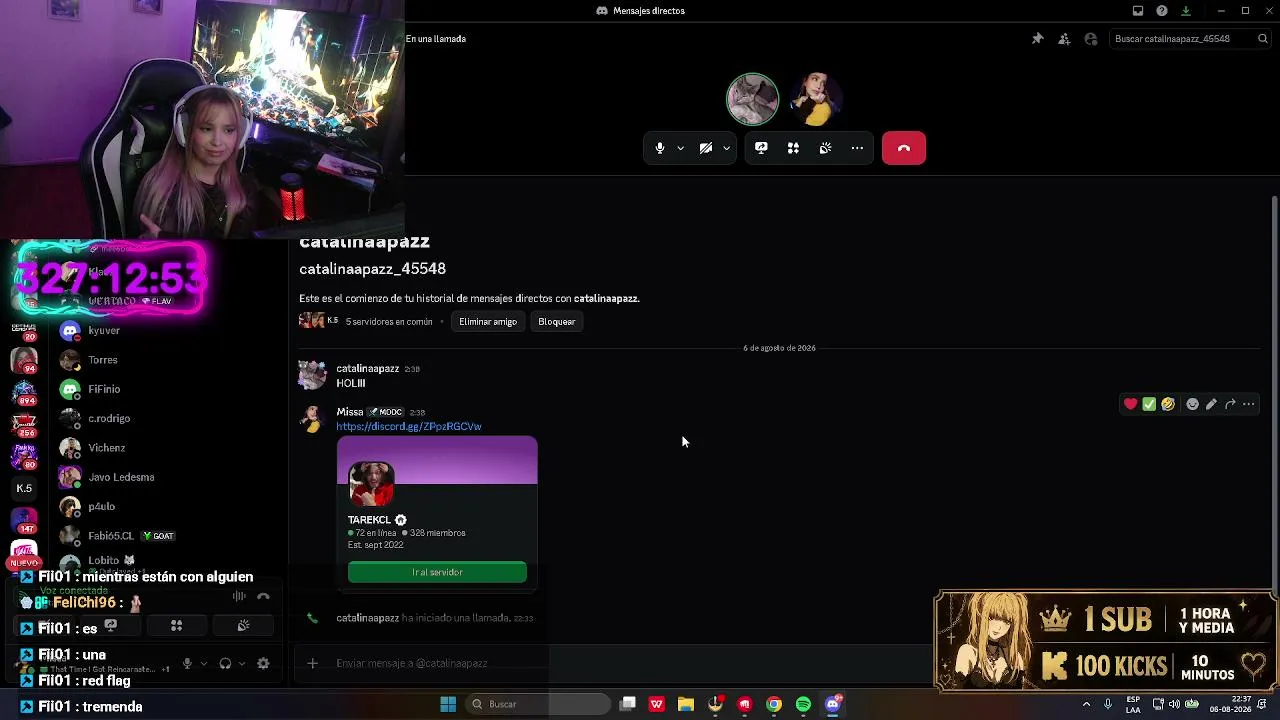Click Missa's avatar in the call
Image resolution: width=1280 pixels, height=720 pixels.
click(816, 98)
